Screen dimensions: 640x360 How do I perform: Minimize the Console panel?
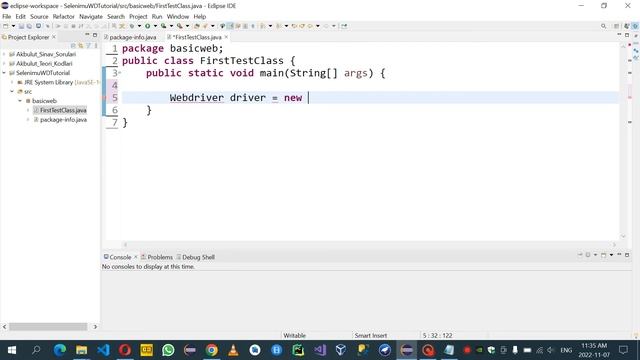pyautogui.click(x=619, y=255)
